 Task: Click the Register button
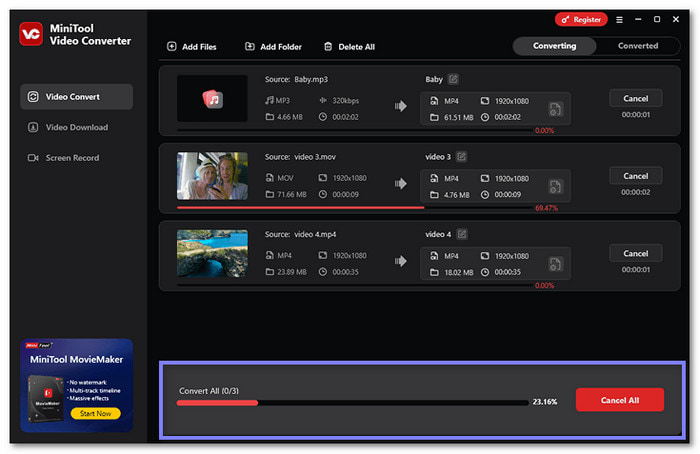click(x=581, y=20)
